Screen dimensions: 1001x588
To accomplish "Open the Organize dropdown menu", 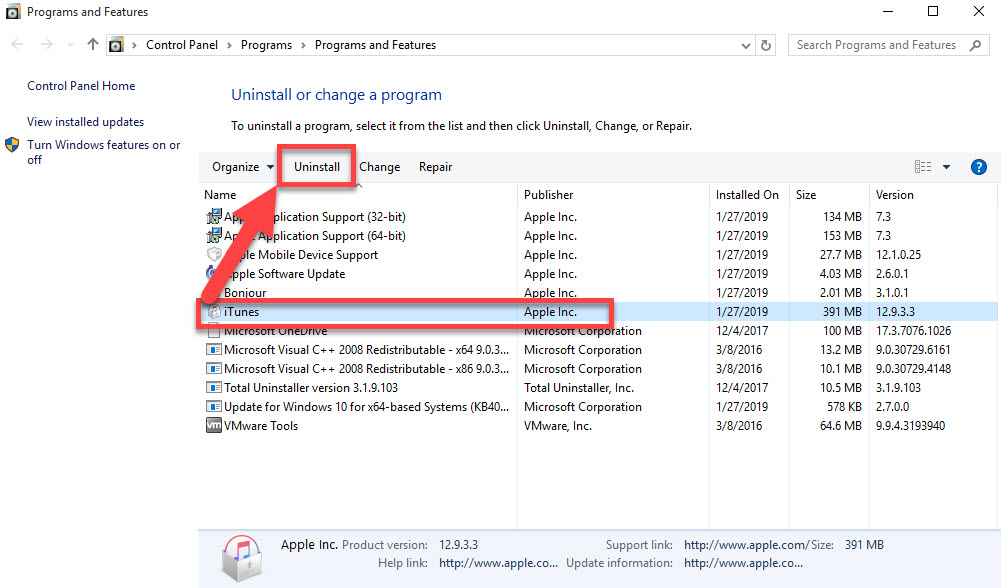I will point(243,167).
